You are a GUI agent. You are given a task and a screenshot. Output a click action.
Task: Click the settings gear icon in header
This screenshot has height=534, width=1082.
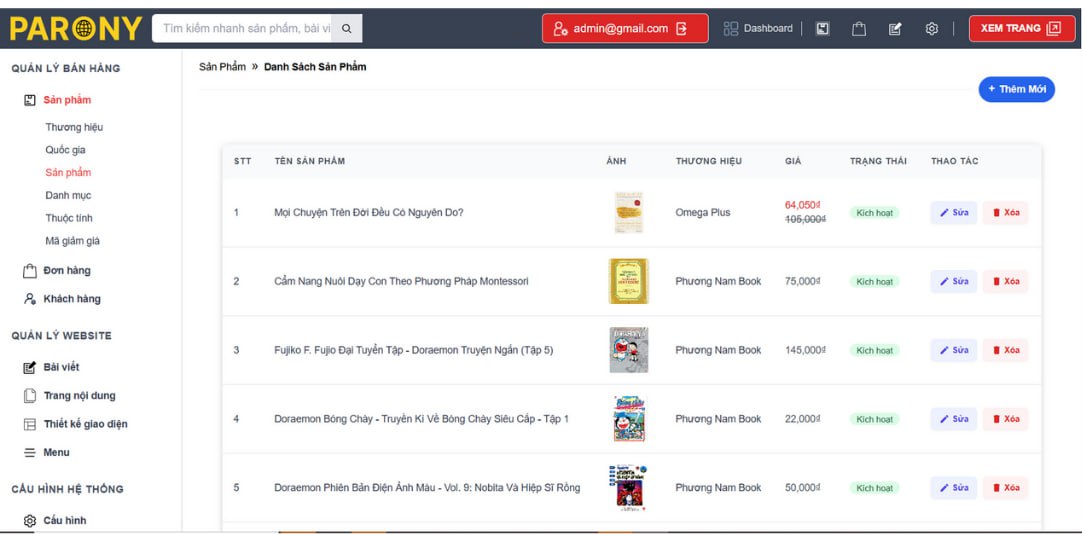(x=931, y=29)
